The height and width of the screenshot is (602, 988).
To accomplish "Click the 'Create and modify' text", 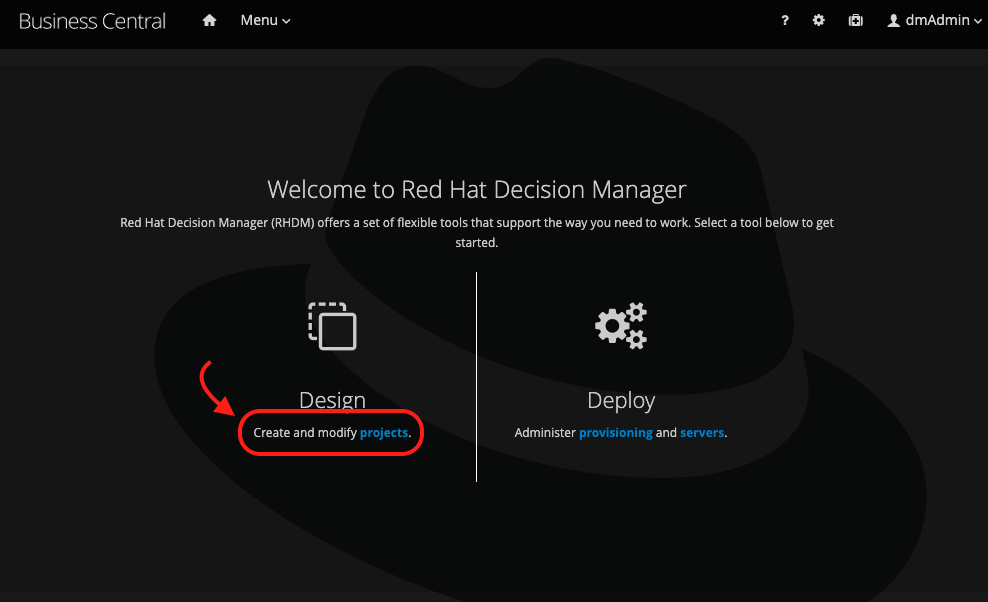I will (x=305, y=433).
